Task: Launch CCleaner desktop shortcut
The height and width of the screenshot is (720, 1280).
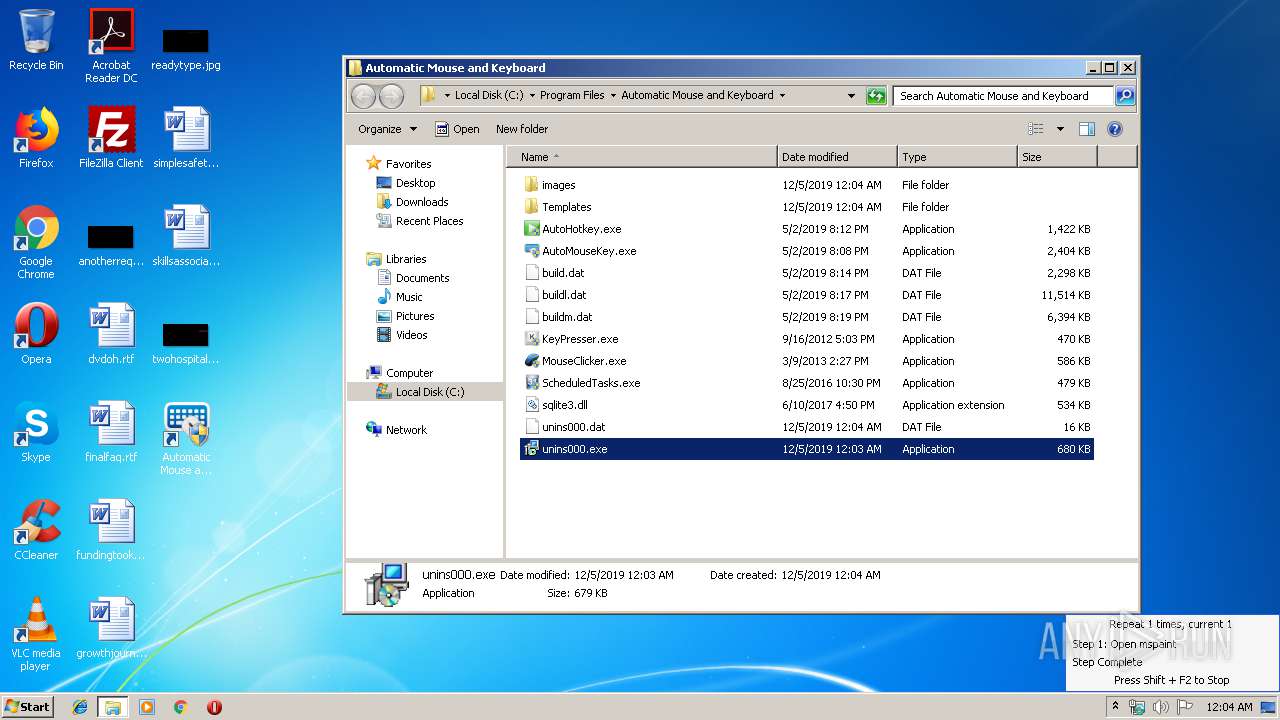Action: 36,530
